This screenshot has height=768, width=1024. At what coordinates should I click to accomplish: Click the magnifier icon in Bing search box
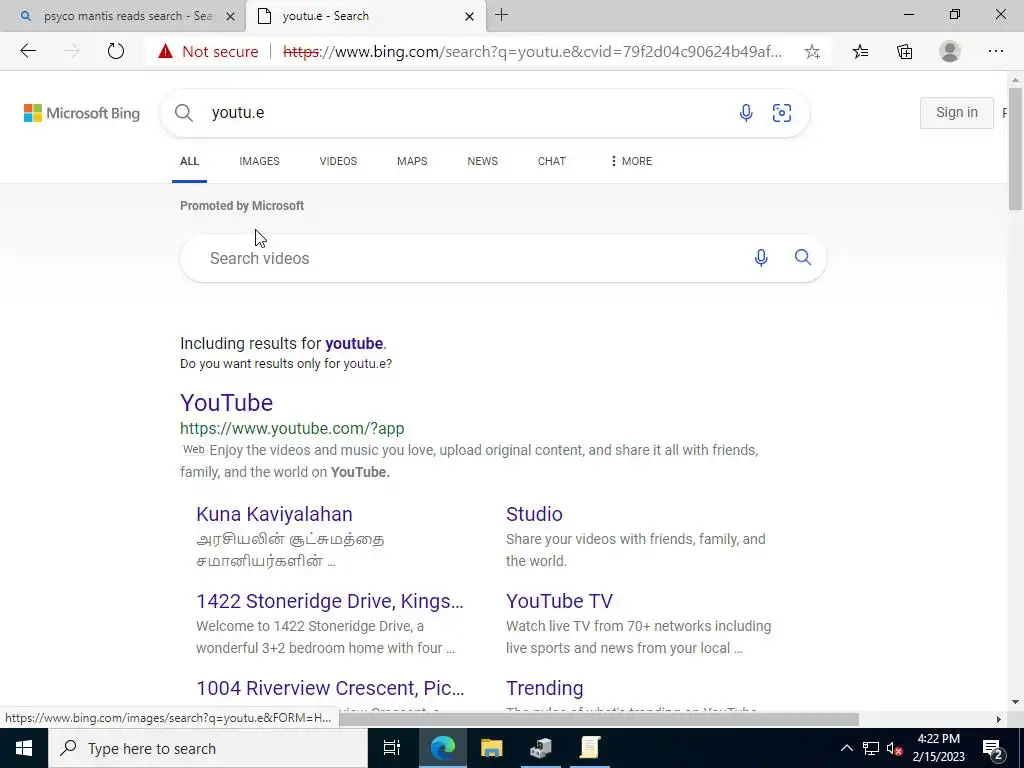coord(184,113)
